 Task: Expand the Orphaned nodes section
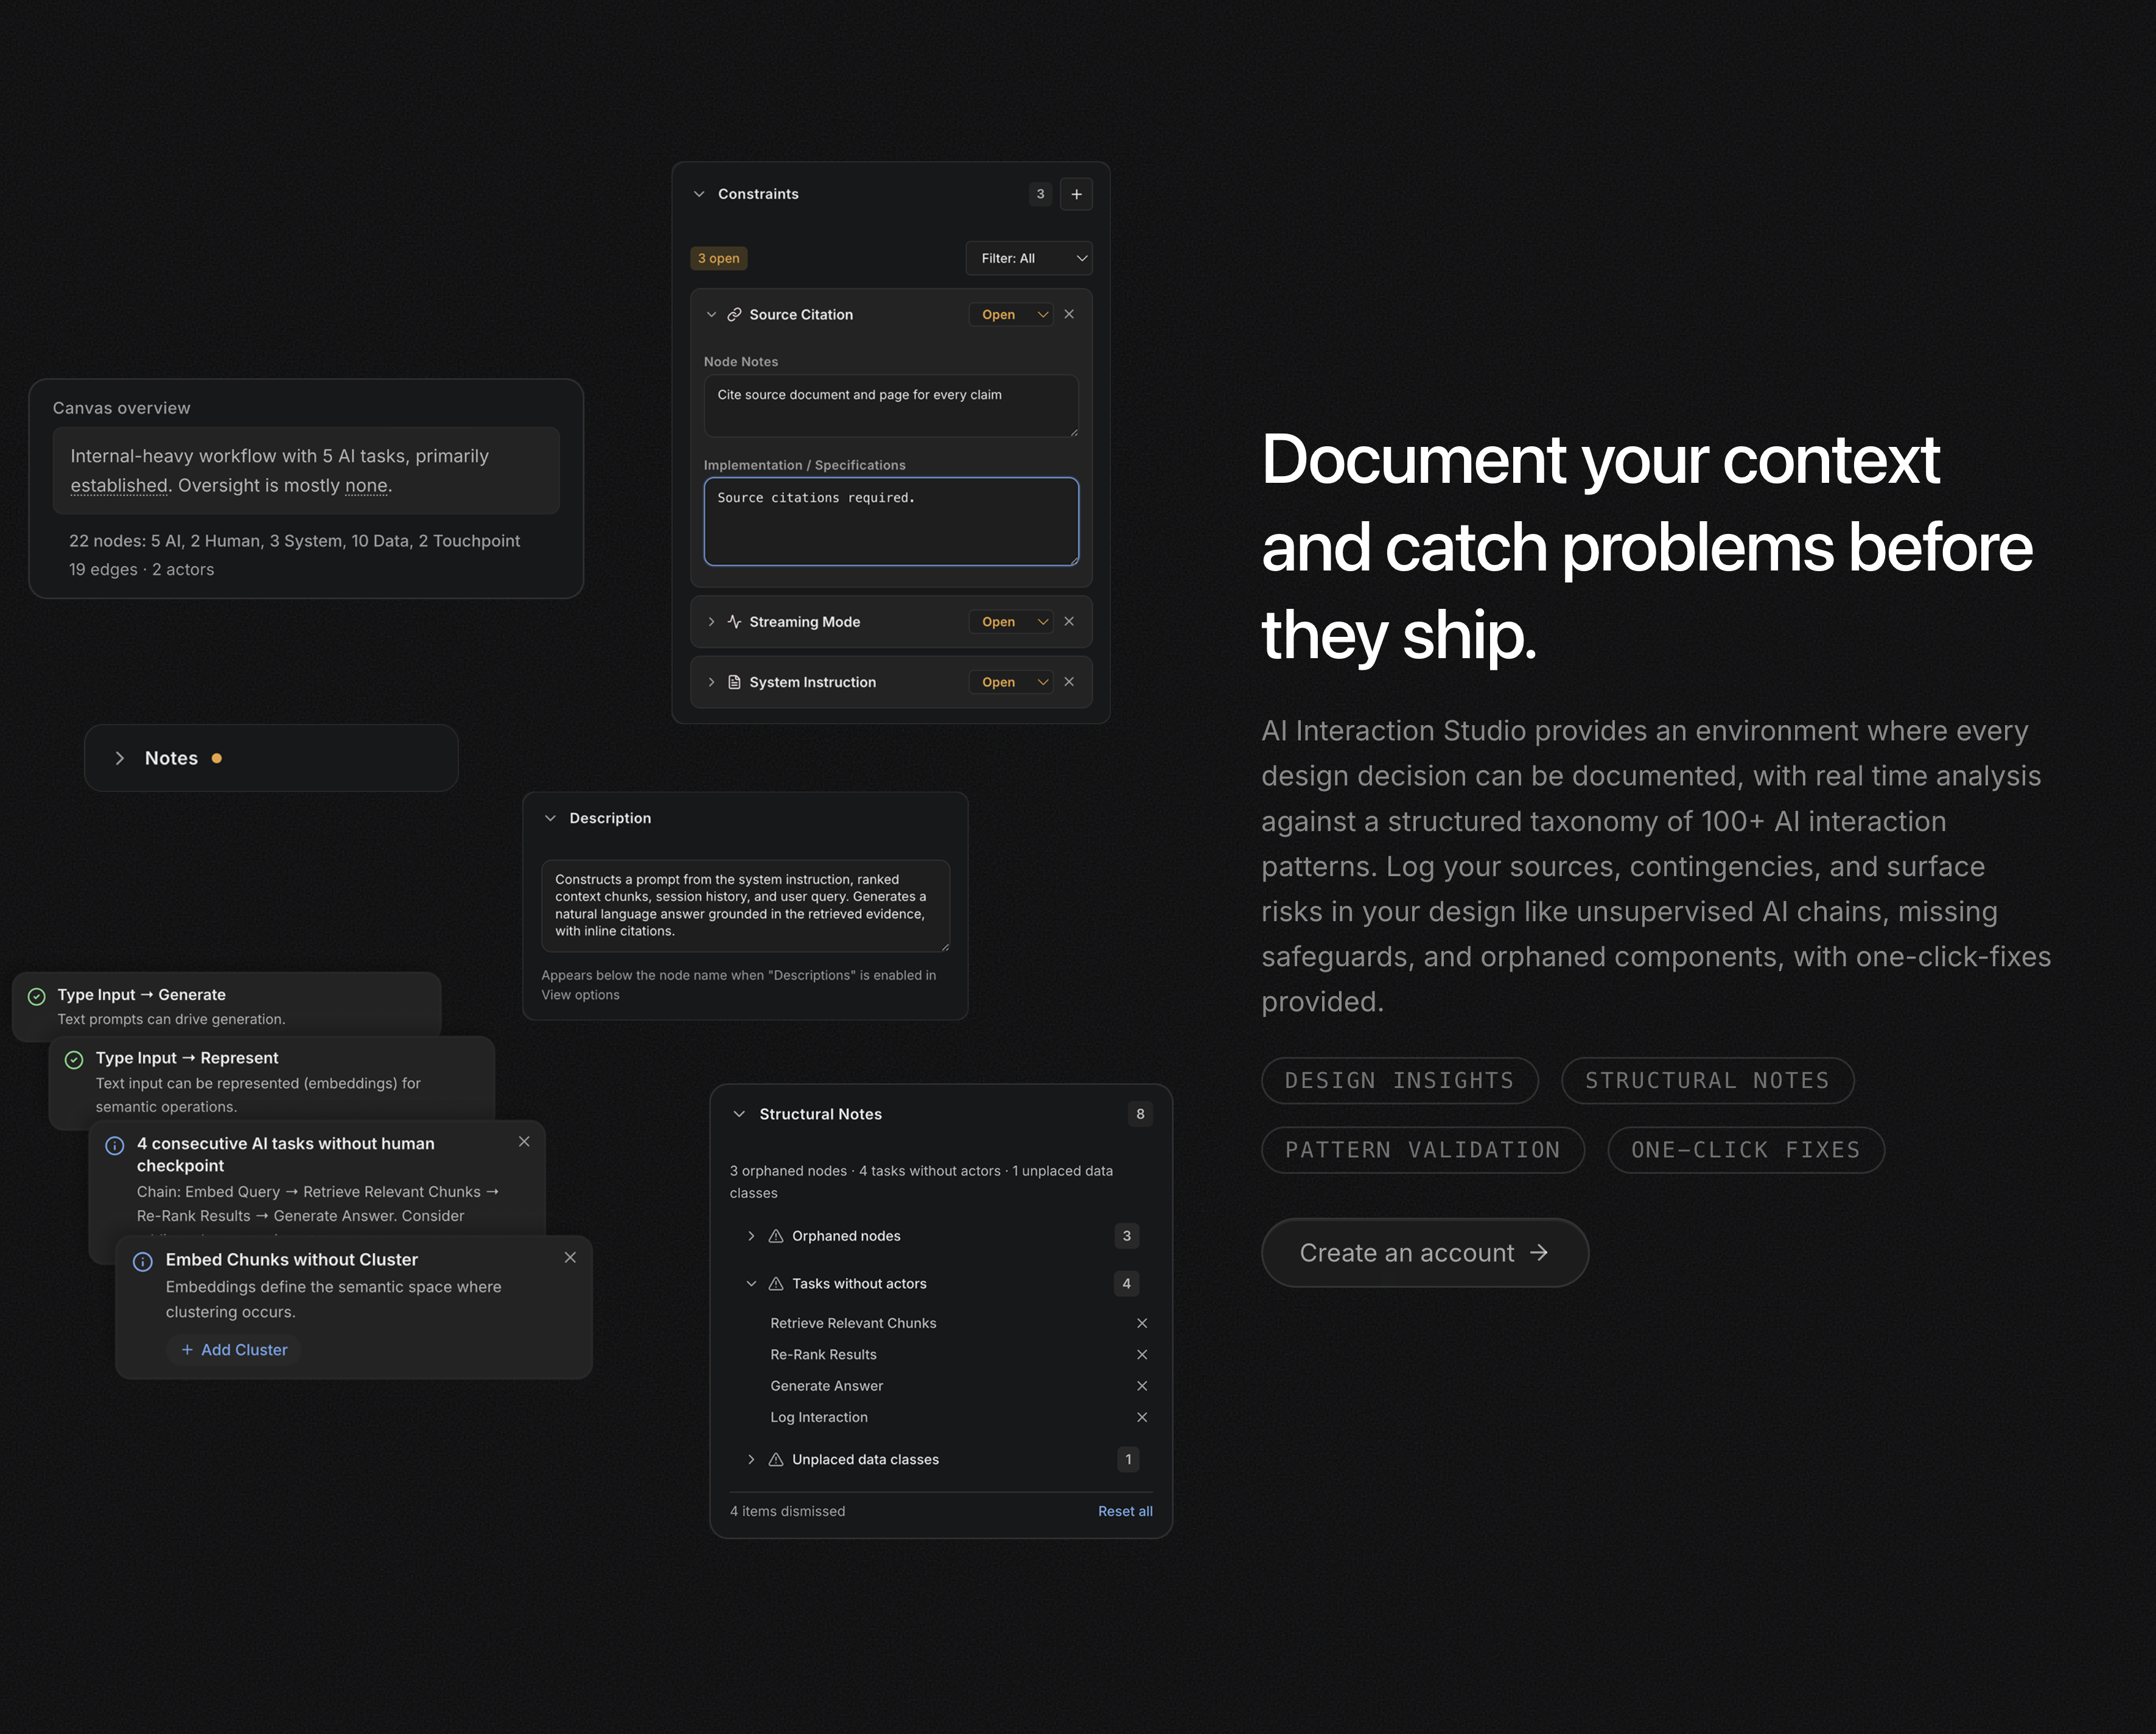click(751, 1235)
